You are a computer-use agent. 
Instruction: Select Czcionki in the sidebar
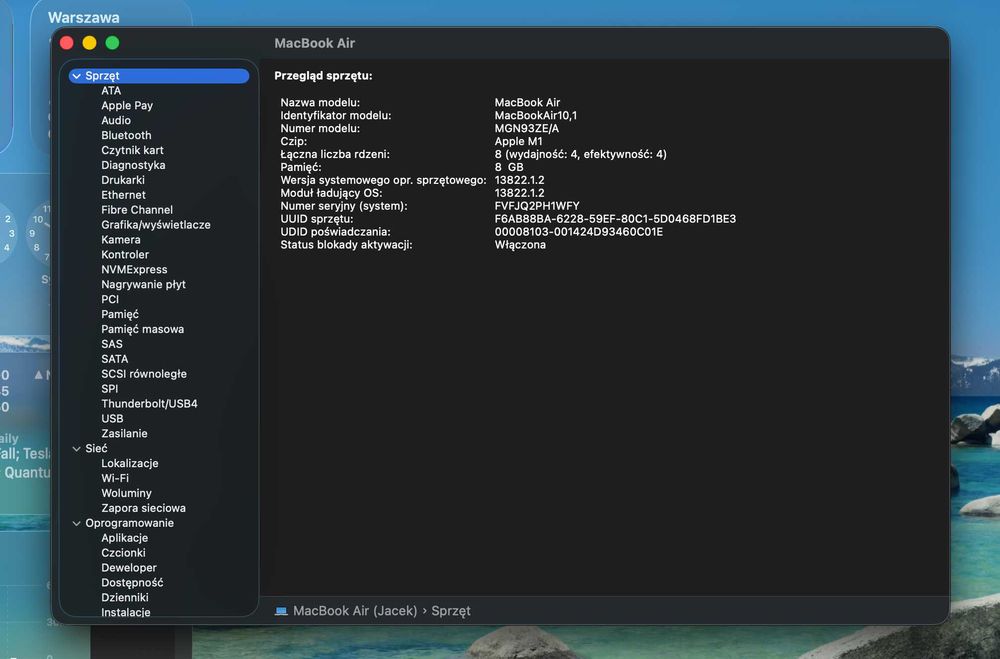[x=123, y=552]
